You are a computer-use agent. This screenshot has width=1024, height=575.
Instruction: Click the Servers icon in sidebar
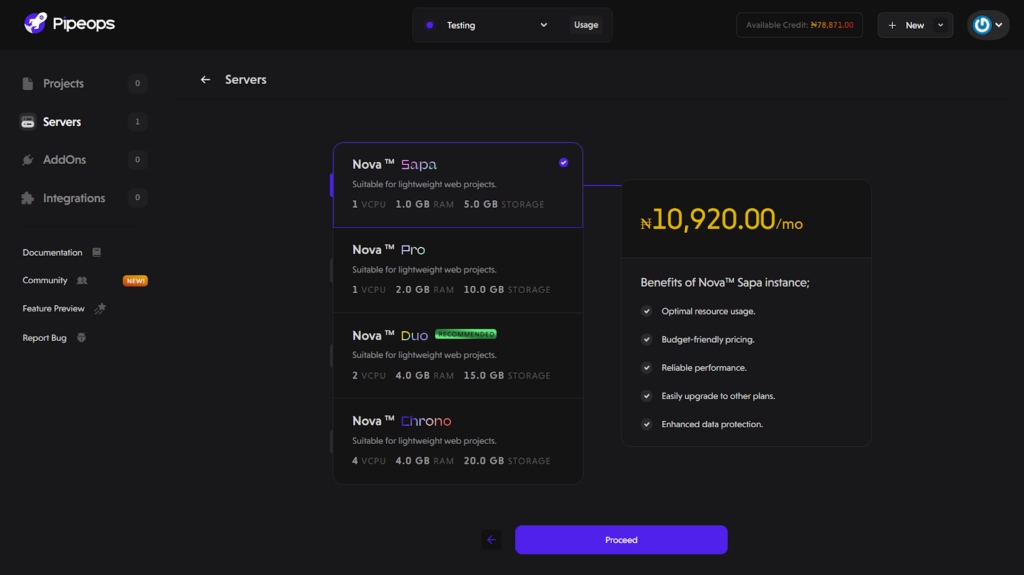point(28,122)
